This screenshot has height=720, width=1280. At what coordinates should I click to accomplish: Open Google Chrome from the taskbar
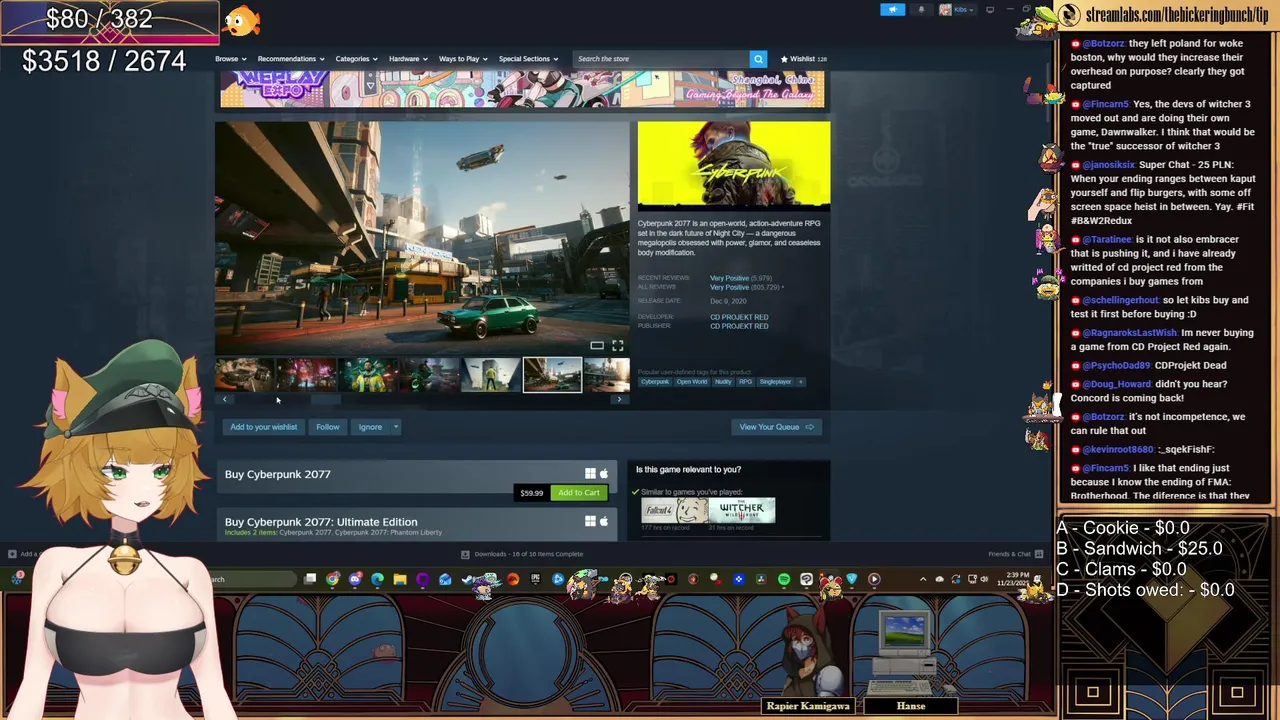pos(333,579)
